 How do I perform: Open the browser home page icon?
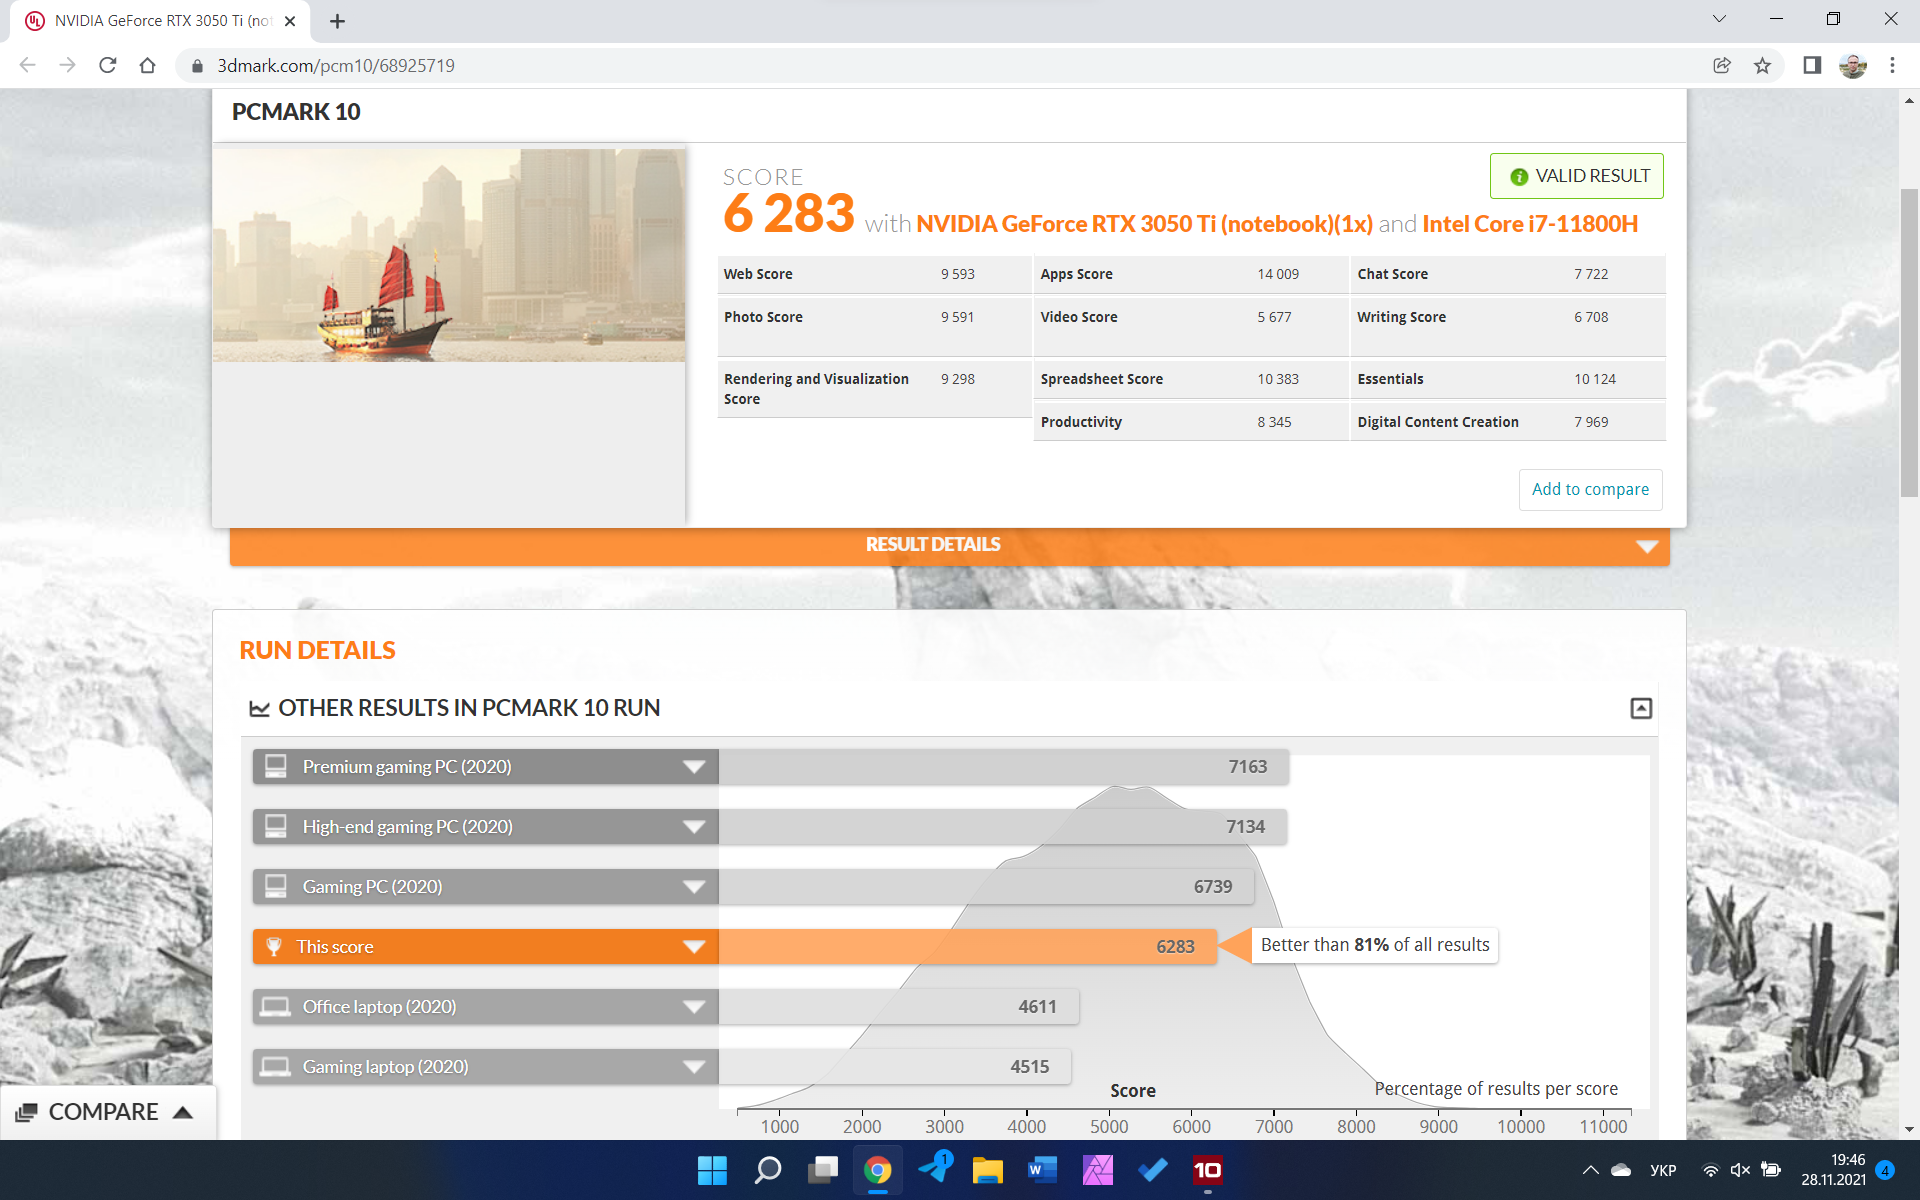point(147,65)
